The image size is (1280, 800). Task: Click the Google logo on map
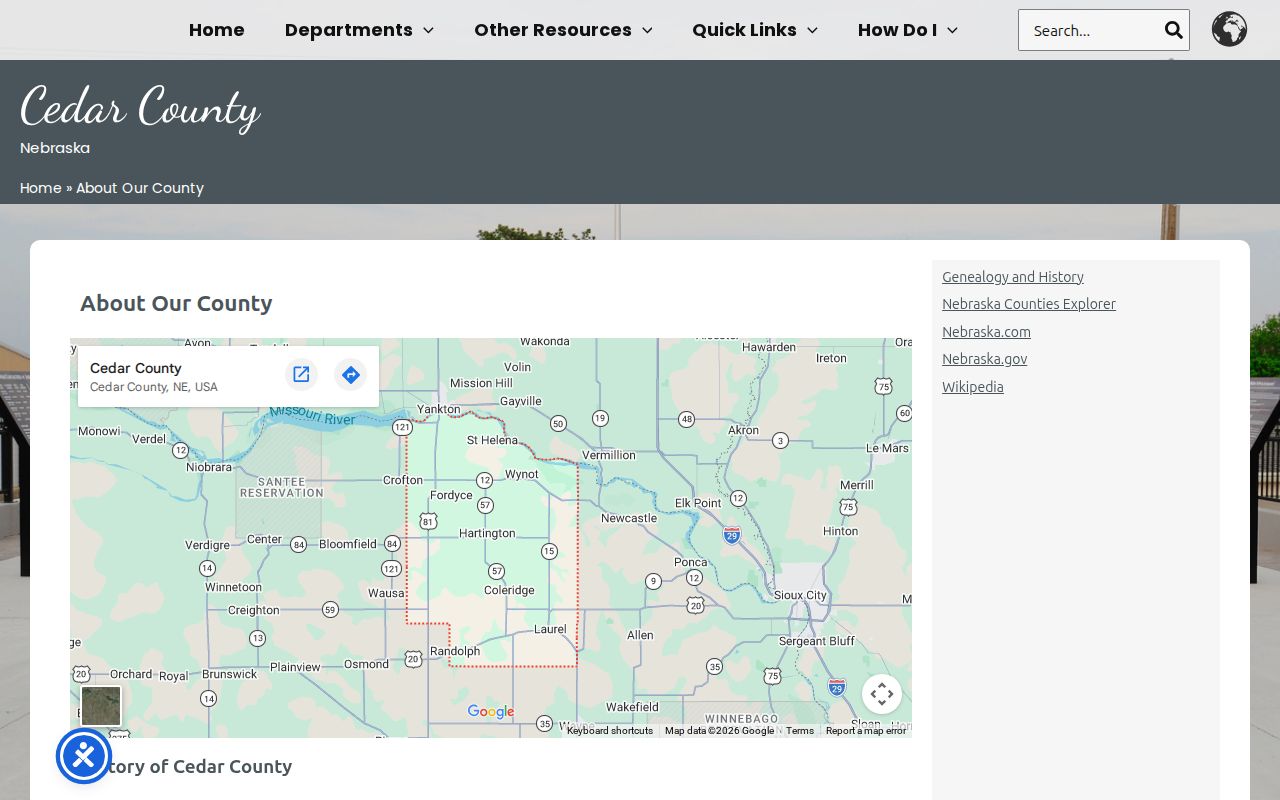(x=491, y=712)
